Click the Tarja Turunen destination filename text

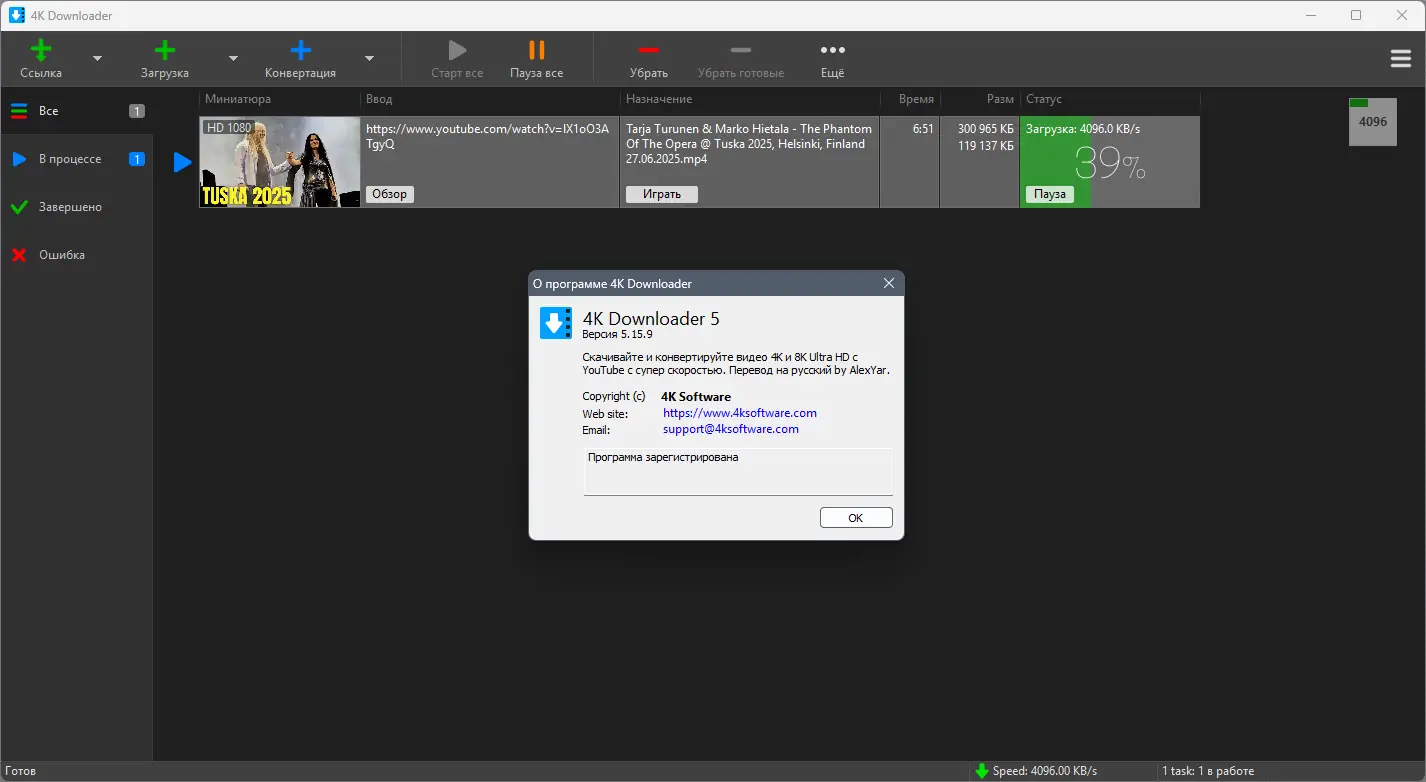pos(749,144)
